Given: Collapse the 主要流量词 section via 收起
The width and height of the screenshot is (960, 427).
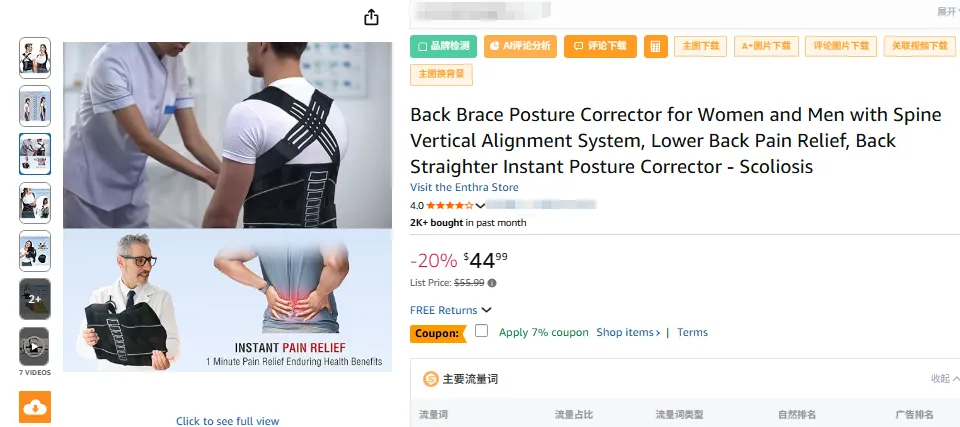Looking at the screenshot, I should pos(945,379).
